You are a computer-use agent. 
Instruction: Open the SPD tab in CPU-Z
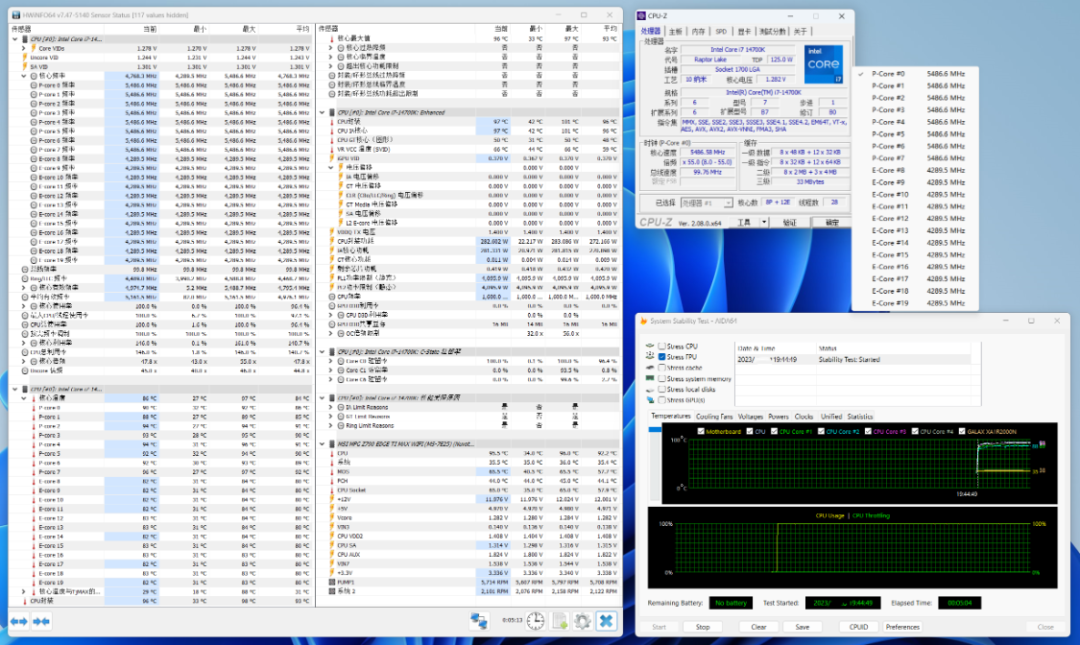click(x=721, y=31)
